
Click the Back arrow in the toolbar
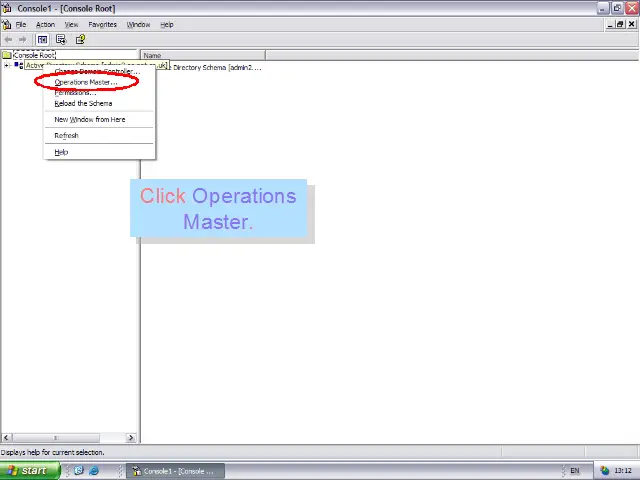point(9,40)
